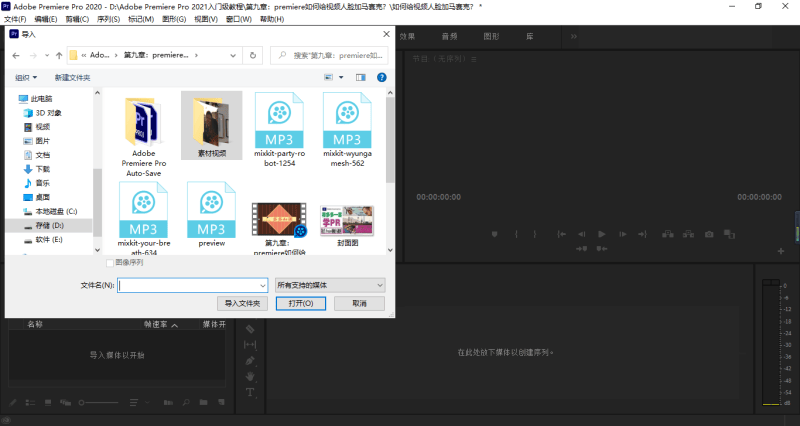Click the thumbnail zoom slider in project panel

pyautogui.click(x=98, y=403)
